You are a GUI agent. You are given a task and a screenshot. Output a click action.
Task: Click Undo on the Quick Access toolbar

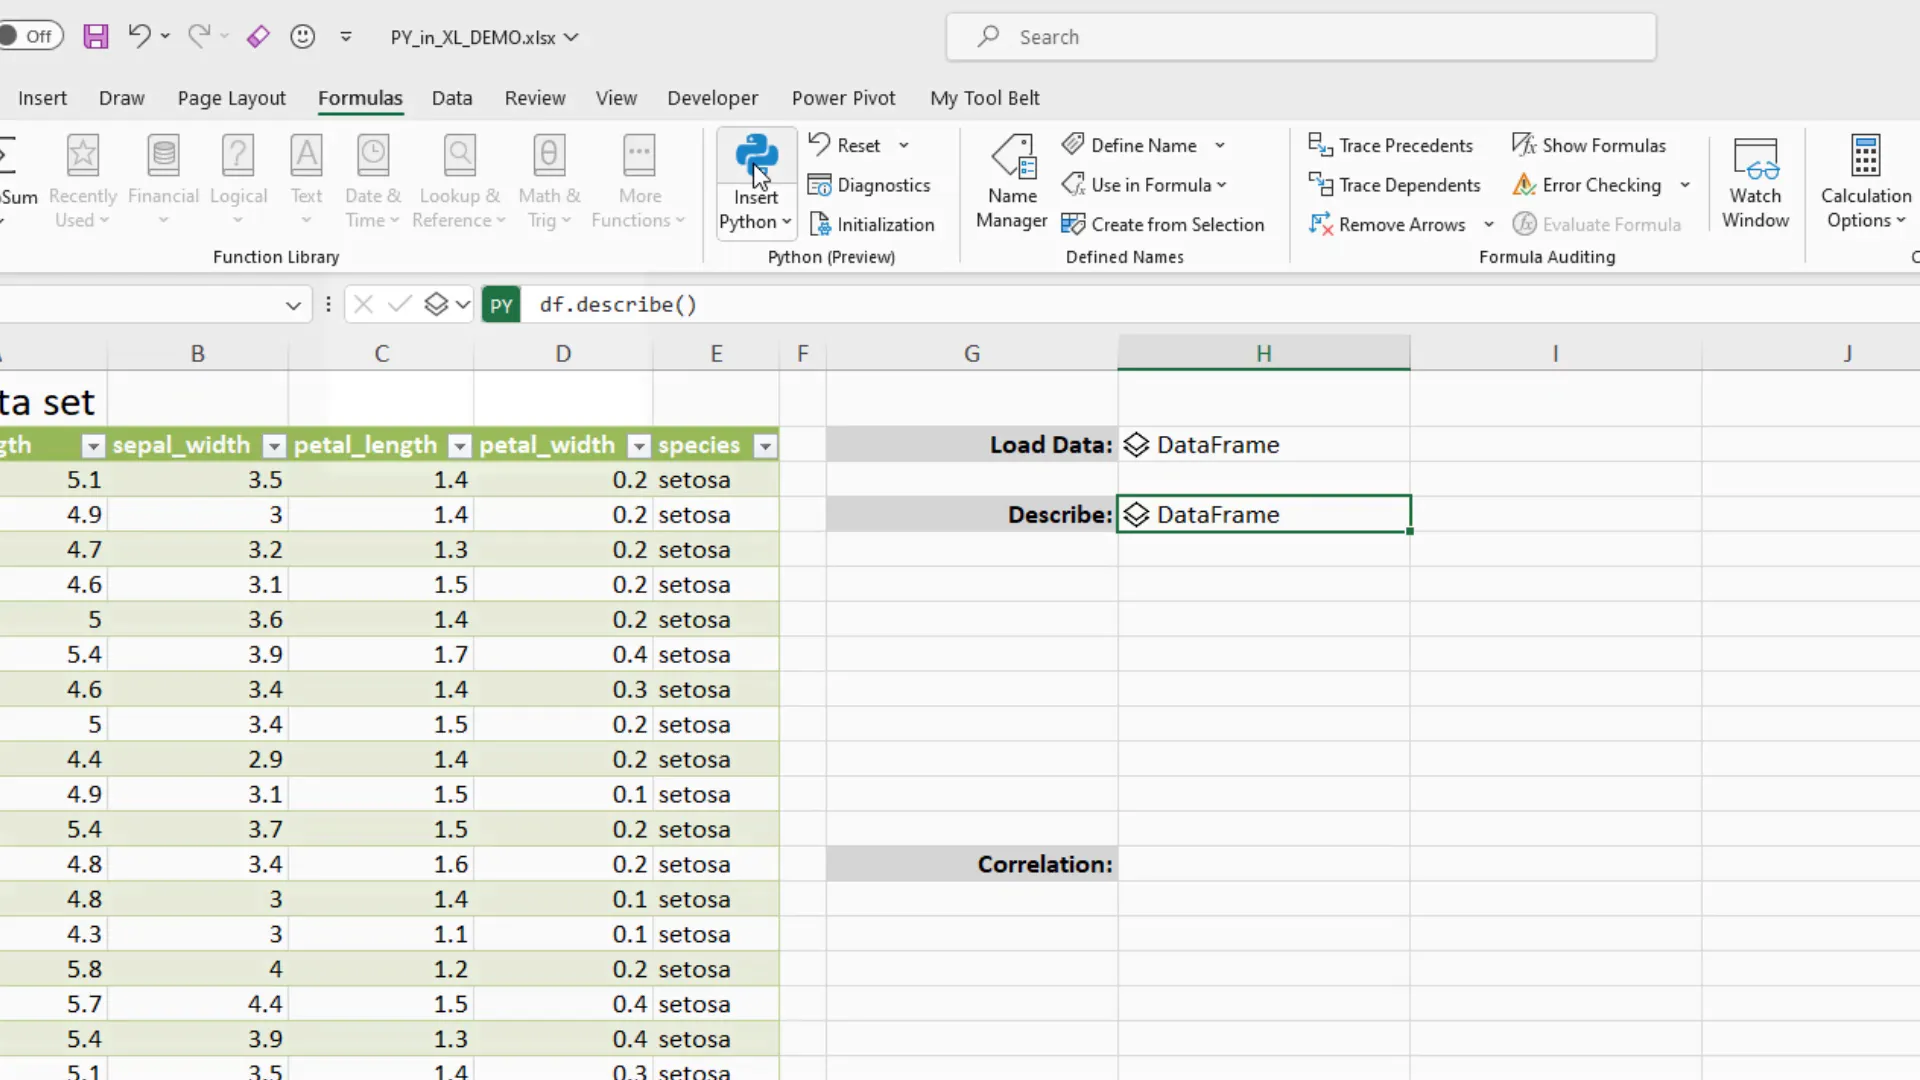139,36
